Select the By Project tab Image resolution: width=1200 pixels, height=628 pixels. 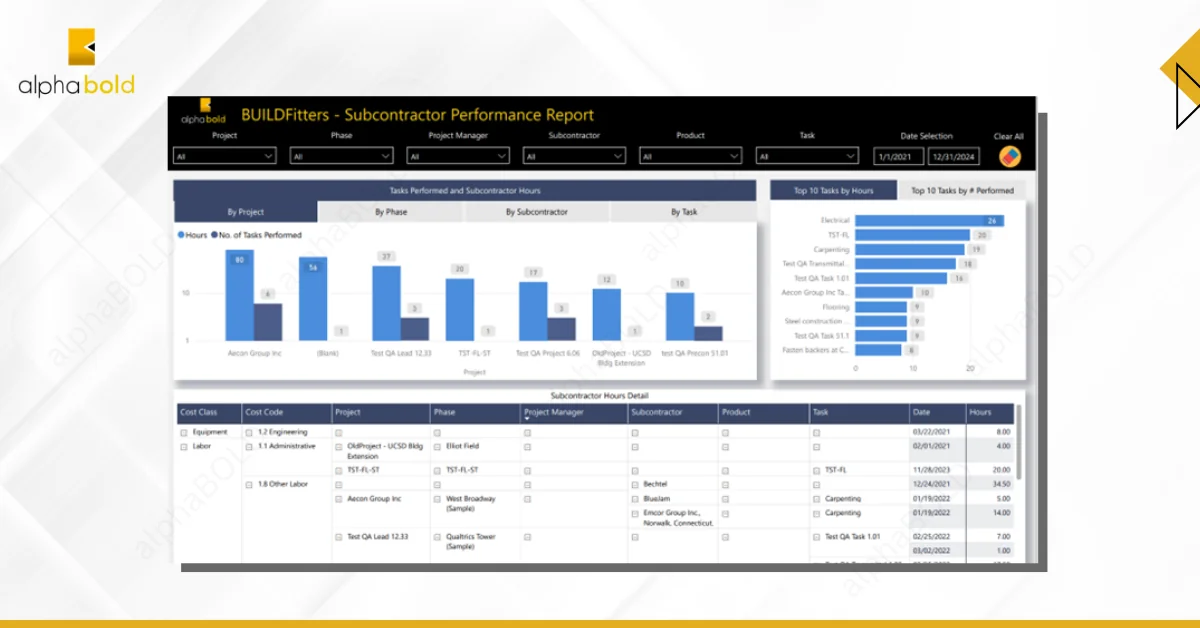point(246,212)
